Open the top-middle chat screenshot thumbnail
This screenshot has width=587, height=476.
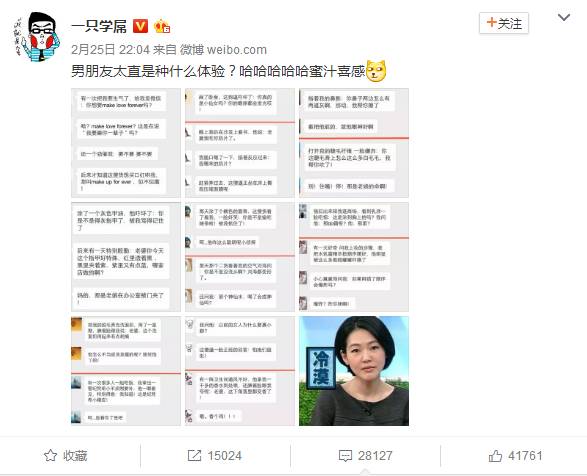(240, 143)
